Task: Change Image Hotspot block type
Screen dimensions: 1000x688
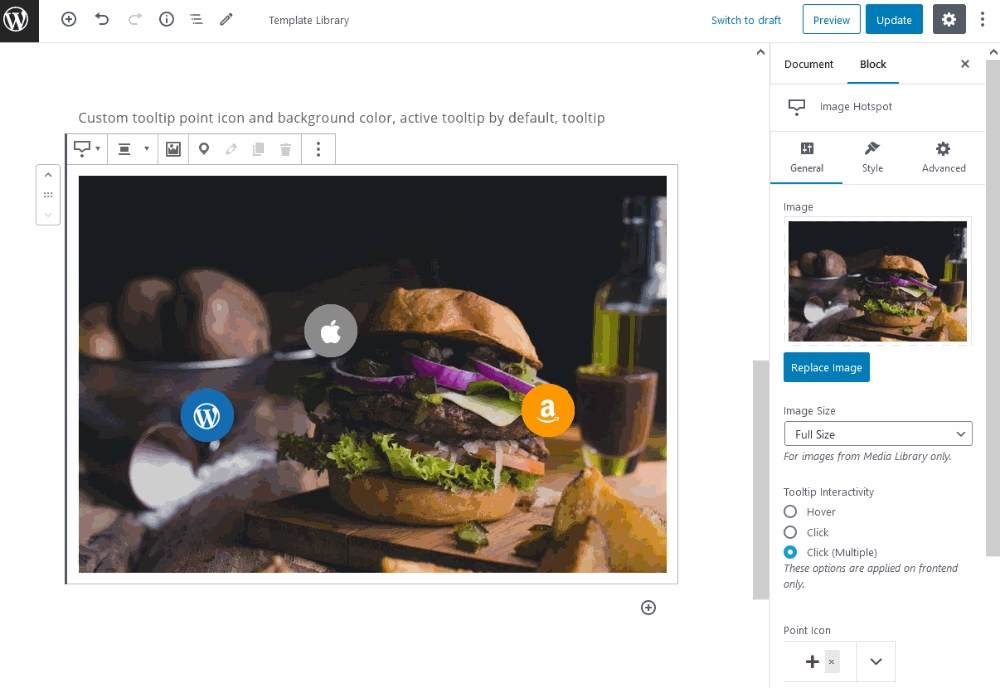Action: (x=87, y=149)
